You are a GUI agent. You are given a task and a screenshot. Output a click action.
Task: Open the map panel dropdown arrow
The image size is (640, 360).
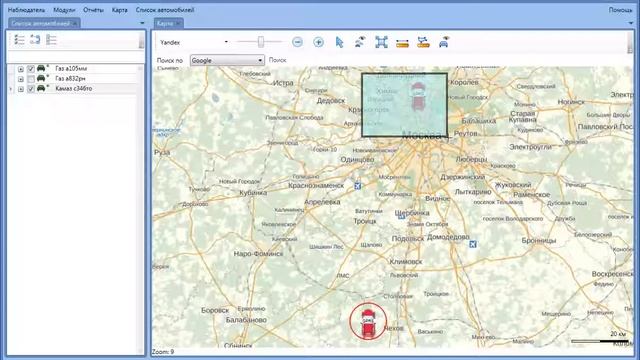point(631,23)
